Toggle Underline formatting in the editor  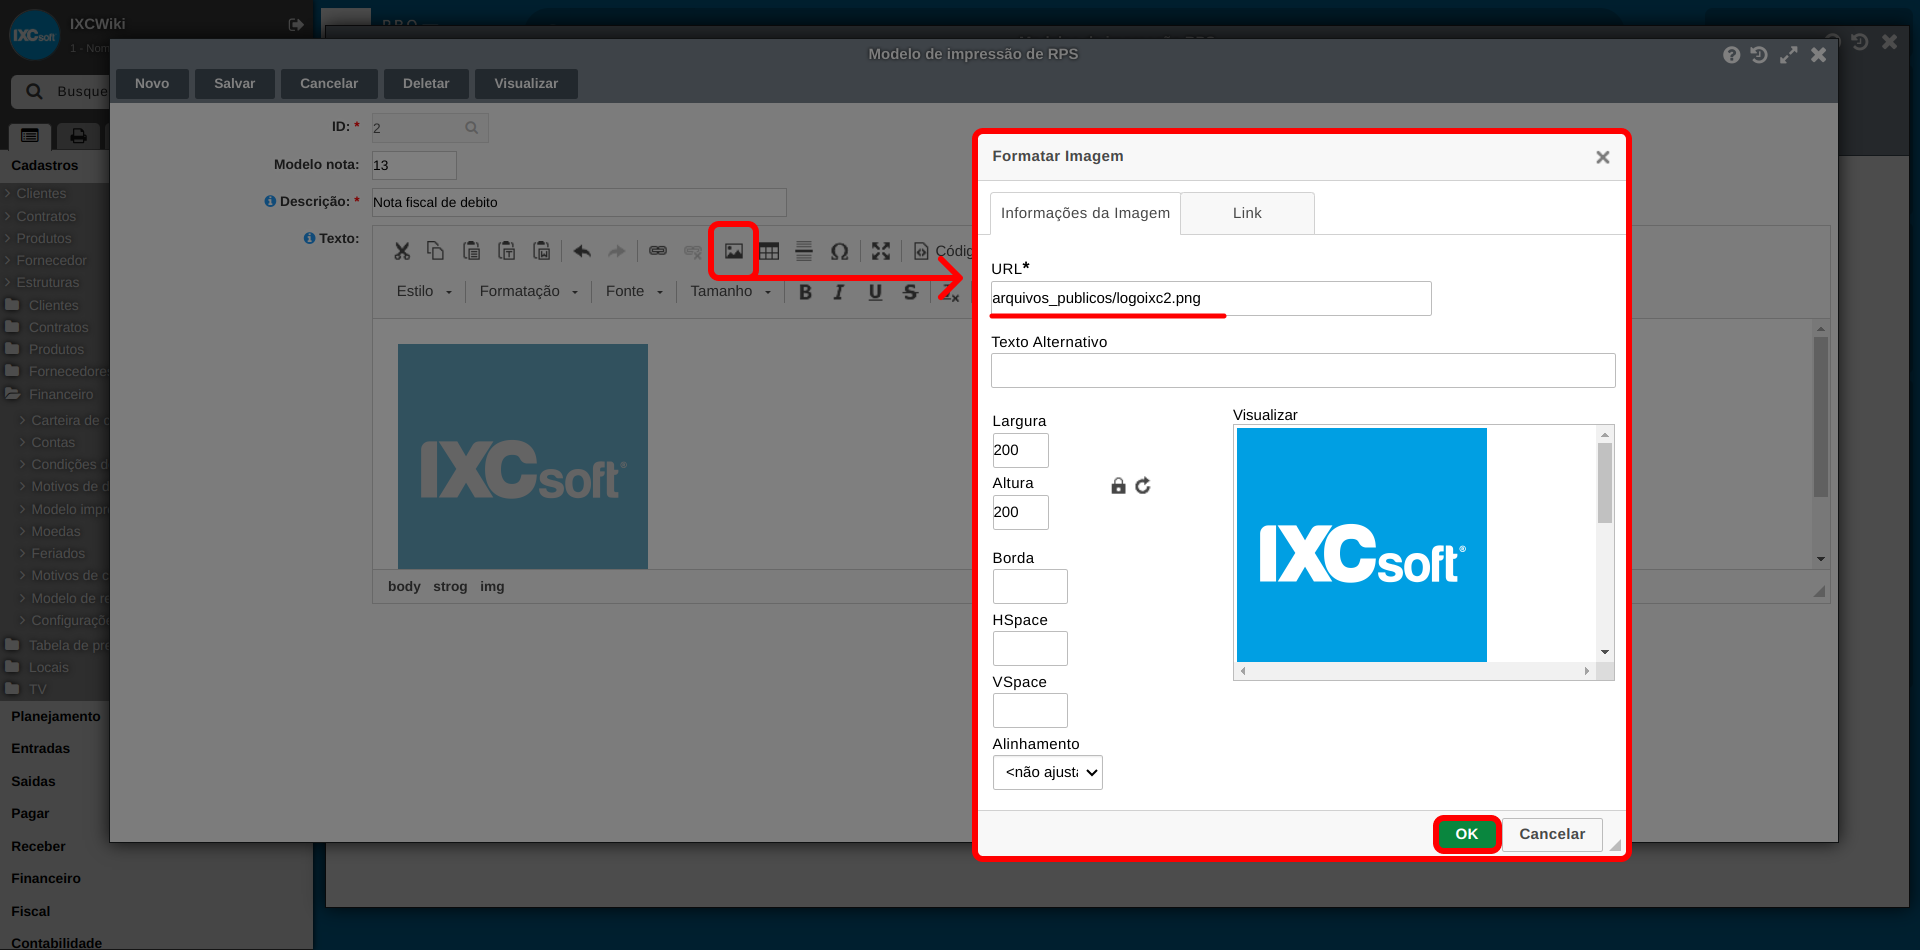click(875, 292)
